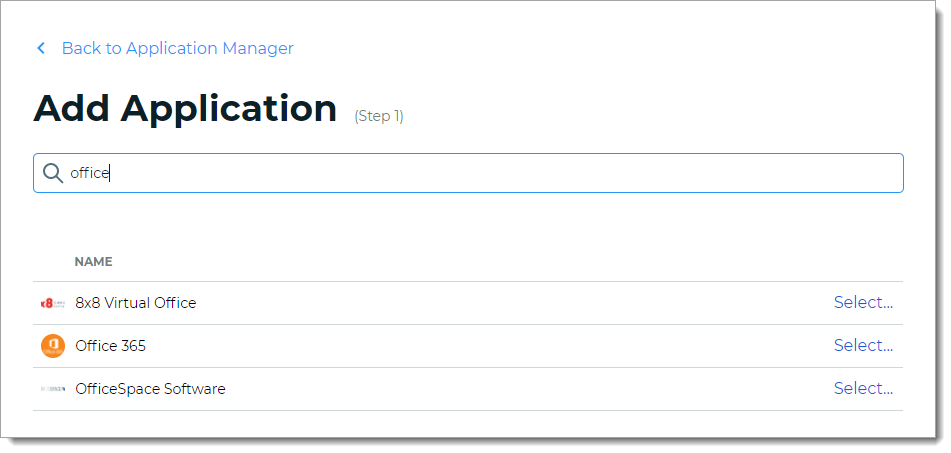The width and height of the screenshot is (951, 453).
Task: Click the OfficeSpace Software name
Action: (150, 389)
